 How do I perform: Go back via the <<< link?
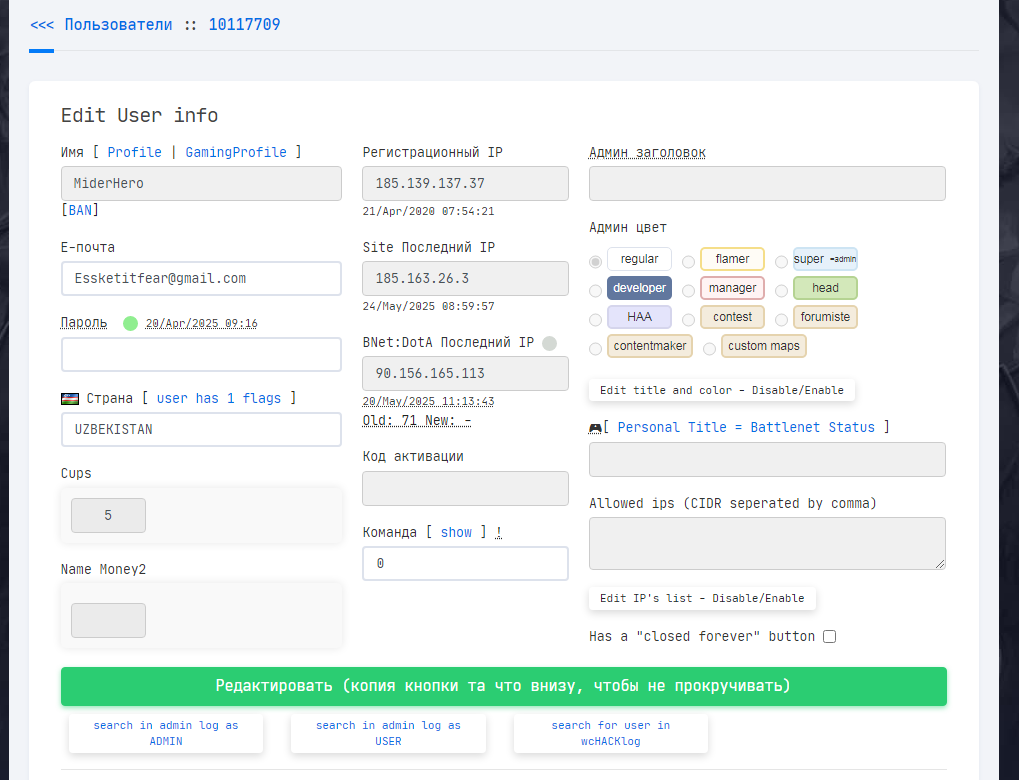coord(42,25)
